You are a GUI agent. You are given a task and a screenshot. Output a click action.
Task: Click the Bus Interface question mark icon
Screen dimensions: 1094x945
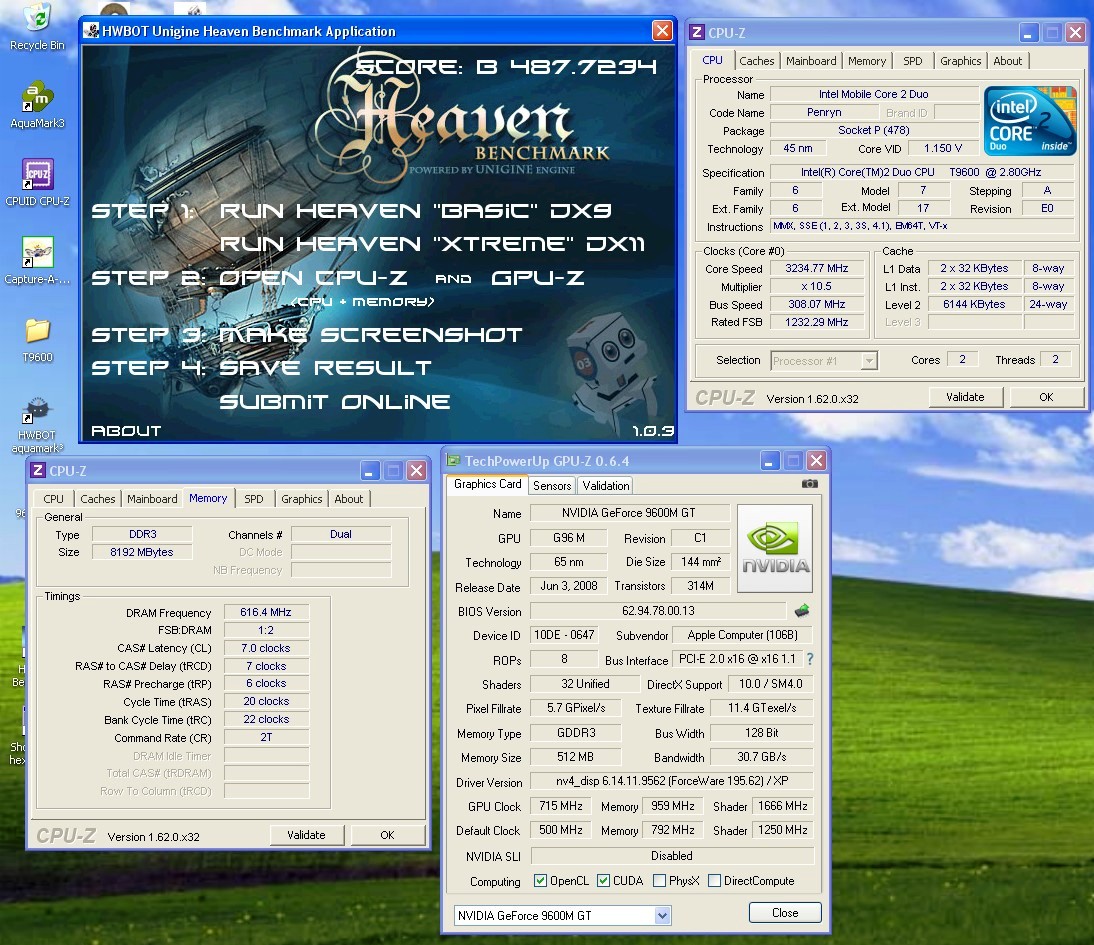click(810, 659)
